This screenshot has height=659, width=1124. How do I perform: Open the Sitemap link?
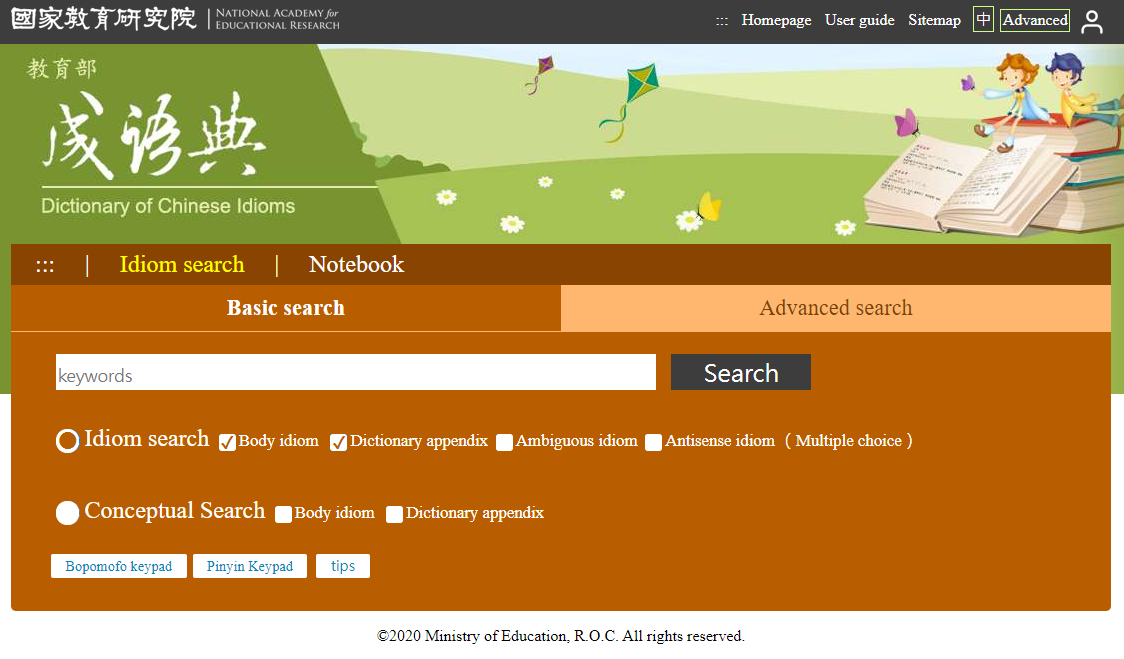934,20
